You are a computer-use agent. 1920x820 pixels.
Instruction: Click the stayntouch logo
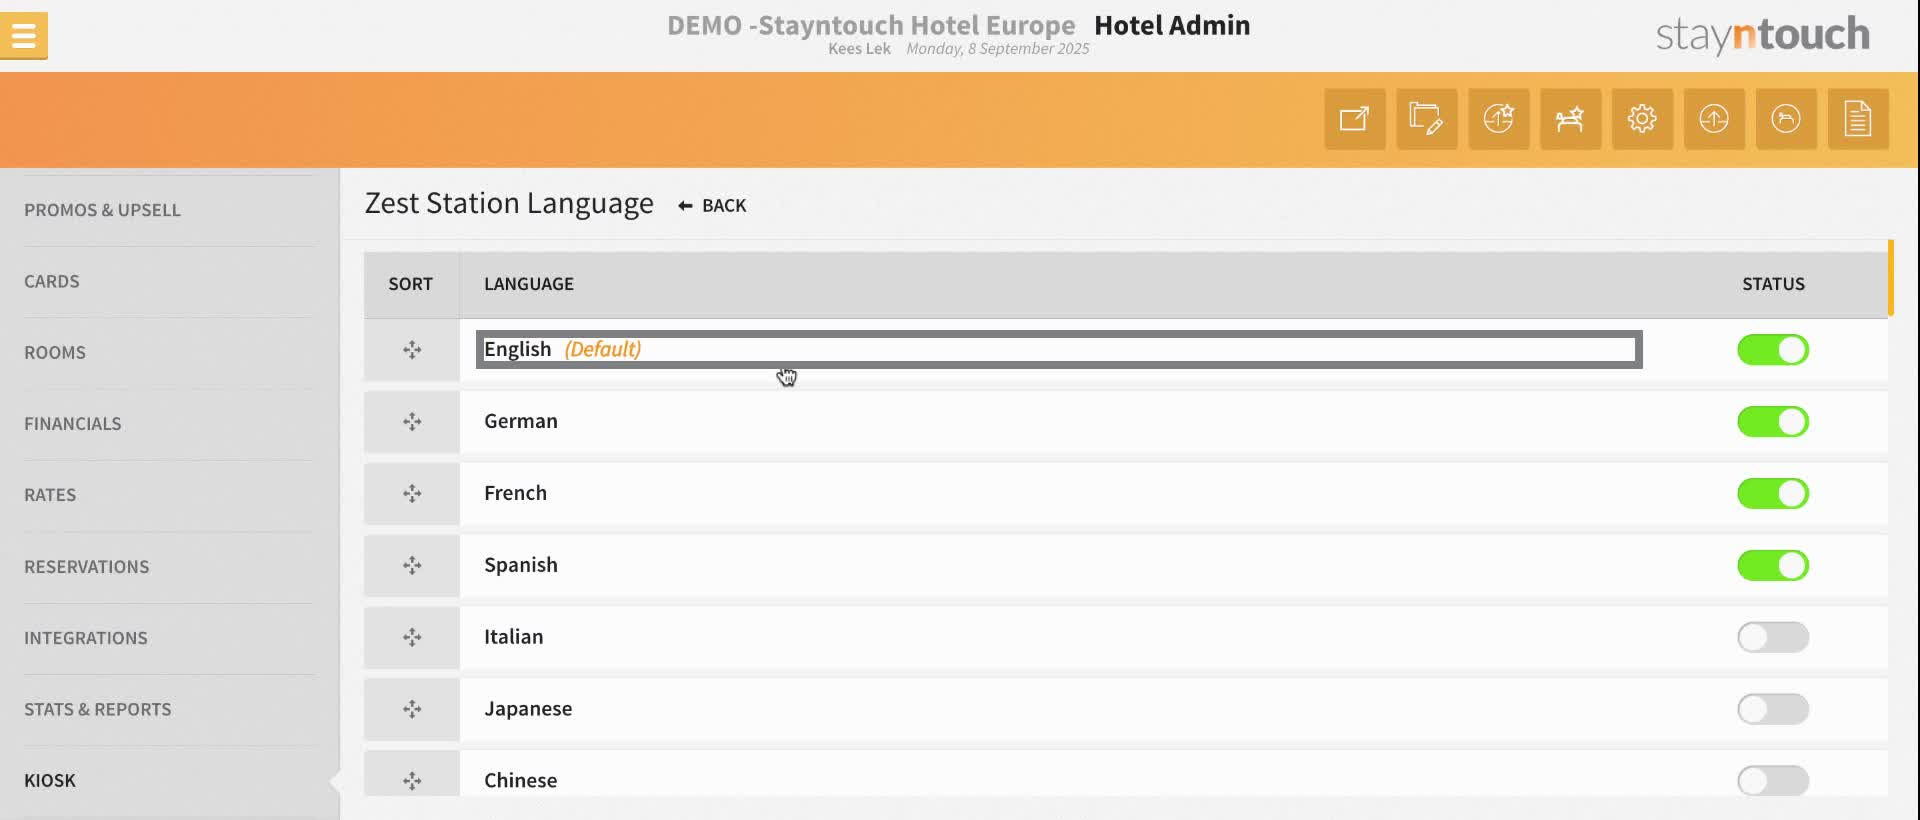pyautogui.click(x=1763, y=35)
